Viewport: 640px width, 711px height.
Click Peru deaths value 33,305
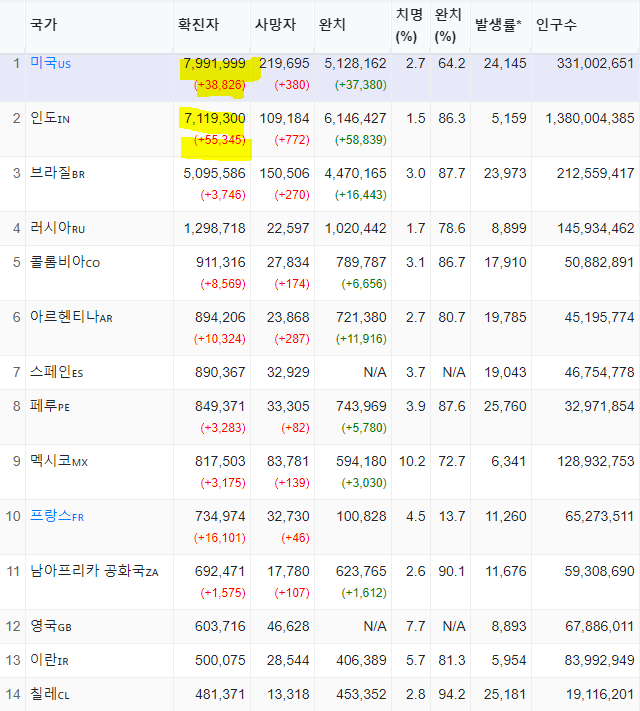pos(288,406)
